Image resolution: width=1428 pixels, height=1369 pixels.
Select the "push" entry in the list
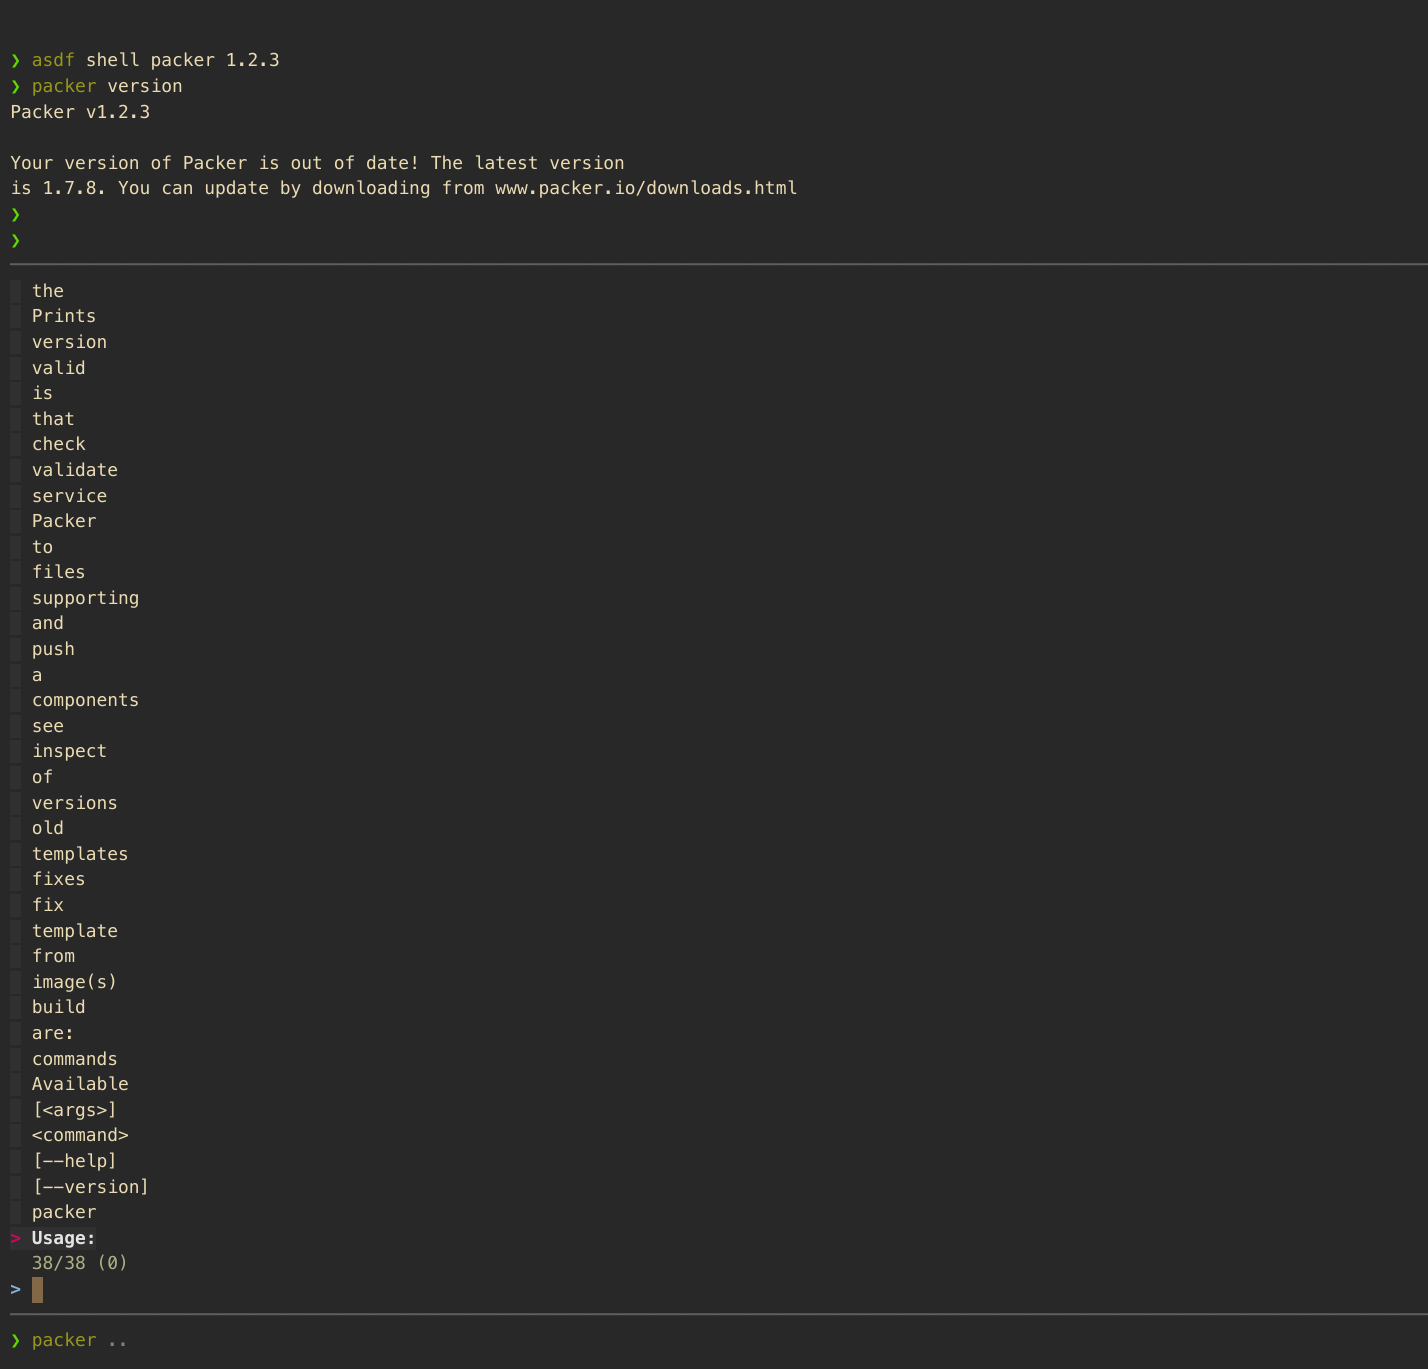tap(52, 648)
